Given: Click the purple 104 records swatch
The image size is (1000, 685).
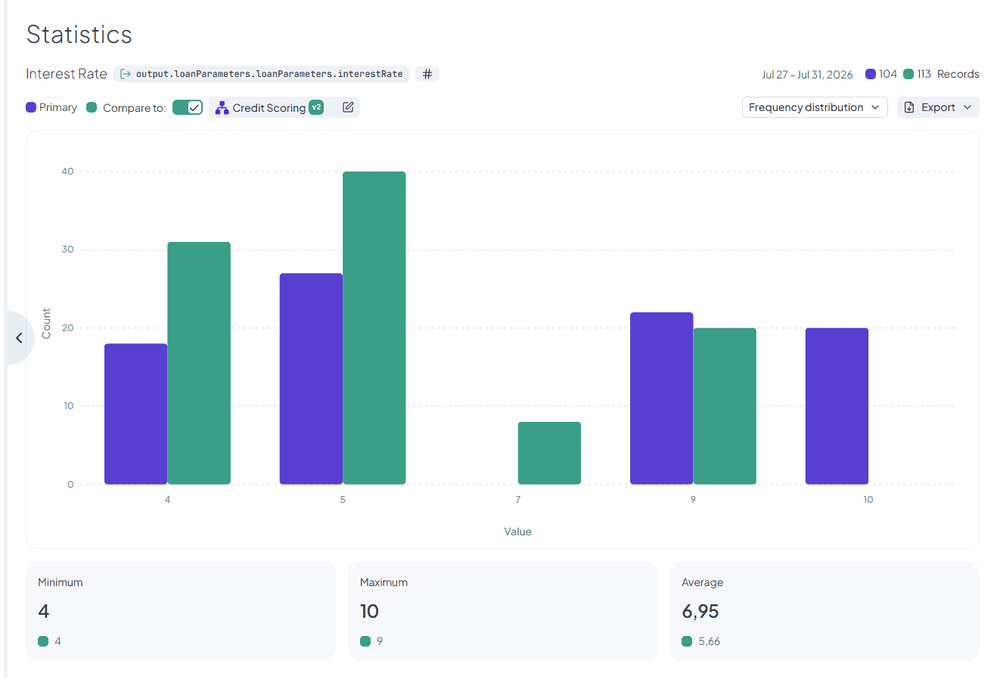Looking at the screenshot, I should (x=871, y=74).
